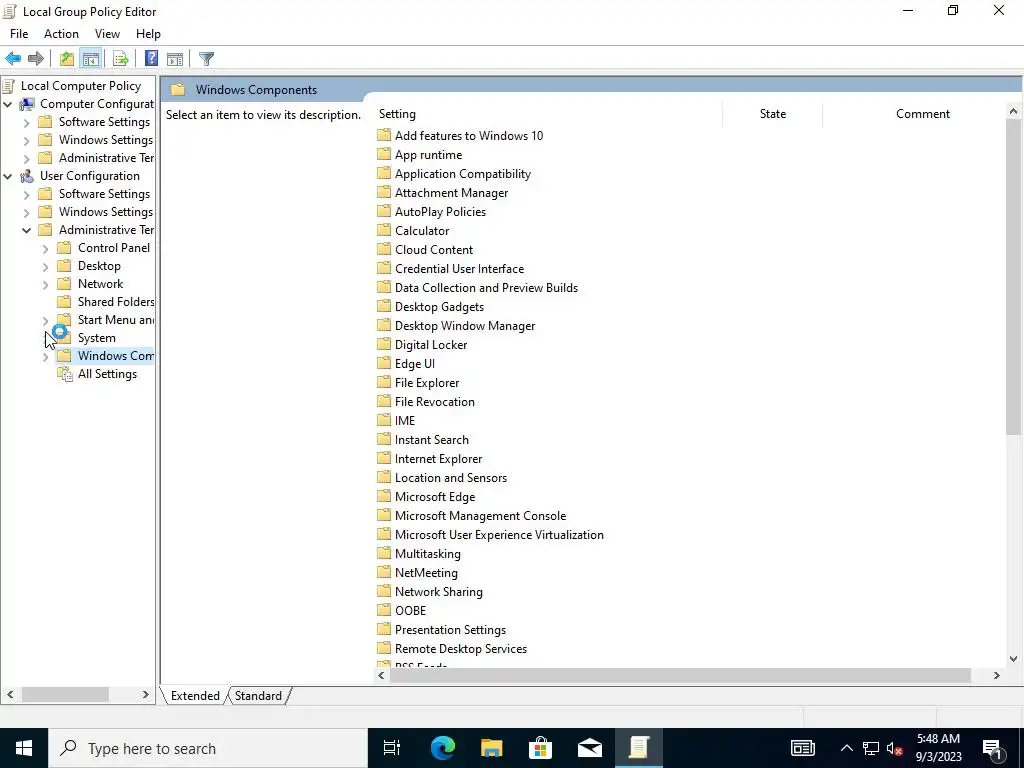Open the View menu
Image resolution: width=1024 pixels, height=768 pixels.
107,34
